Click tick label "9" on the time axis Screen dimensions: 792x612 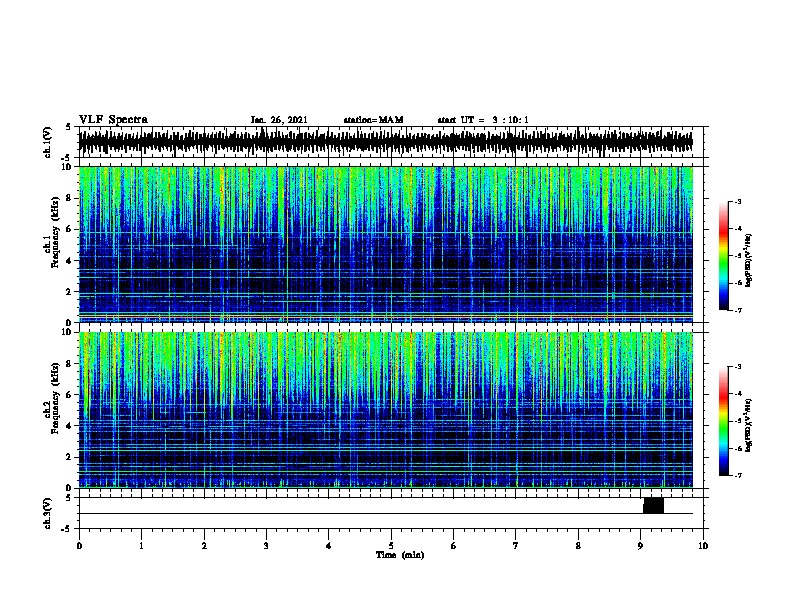[640, 546]
